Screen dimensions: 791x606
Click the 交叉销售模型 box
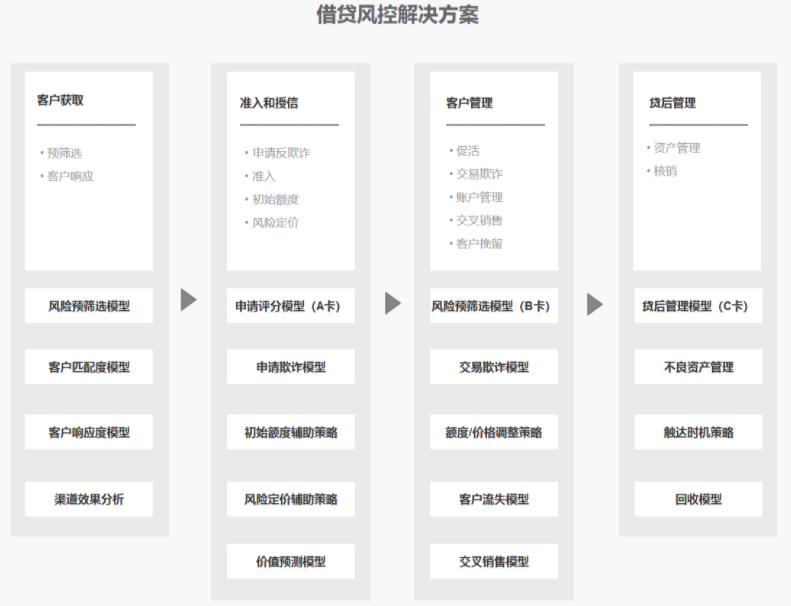coord(494,561)
